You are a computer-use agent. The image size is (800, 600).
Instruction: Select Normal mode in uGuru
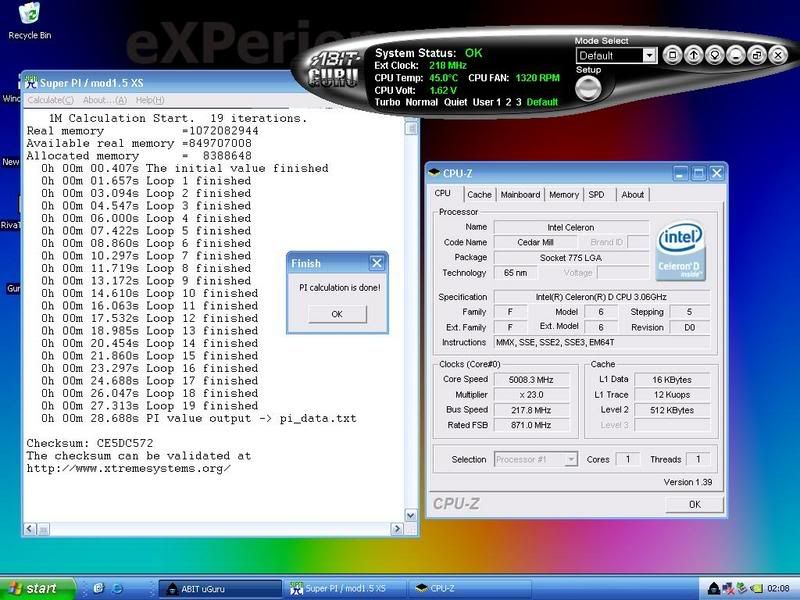pos(421,102)
